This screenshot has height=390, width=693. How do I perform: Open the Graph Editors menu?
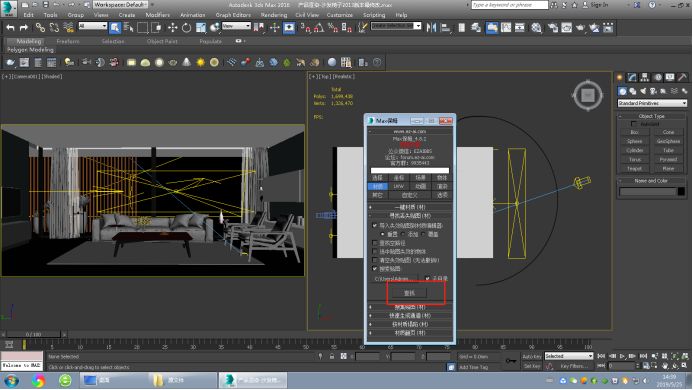(x=233, y=15)
